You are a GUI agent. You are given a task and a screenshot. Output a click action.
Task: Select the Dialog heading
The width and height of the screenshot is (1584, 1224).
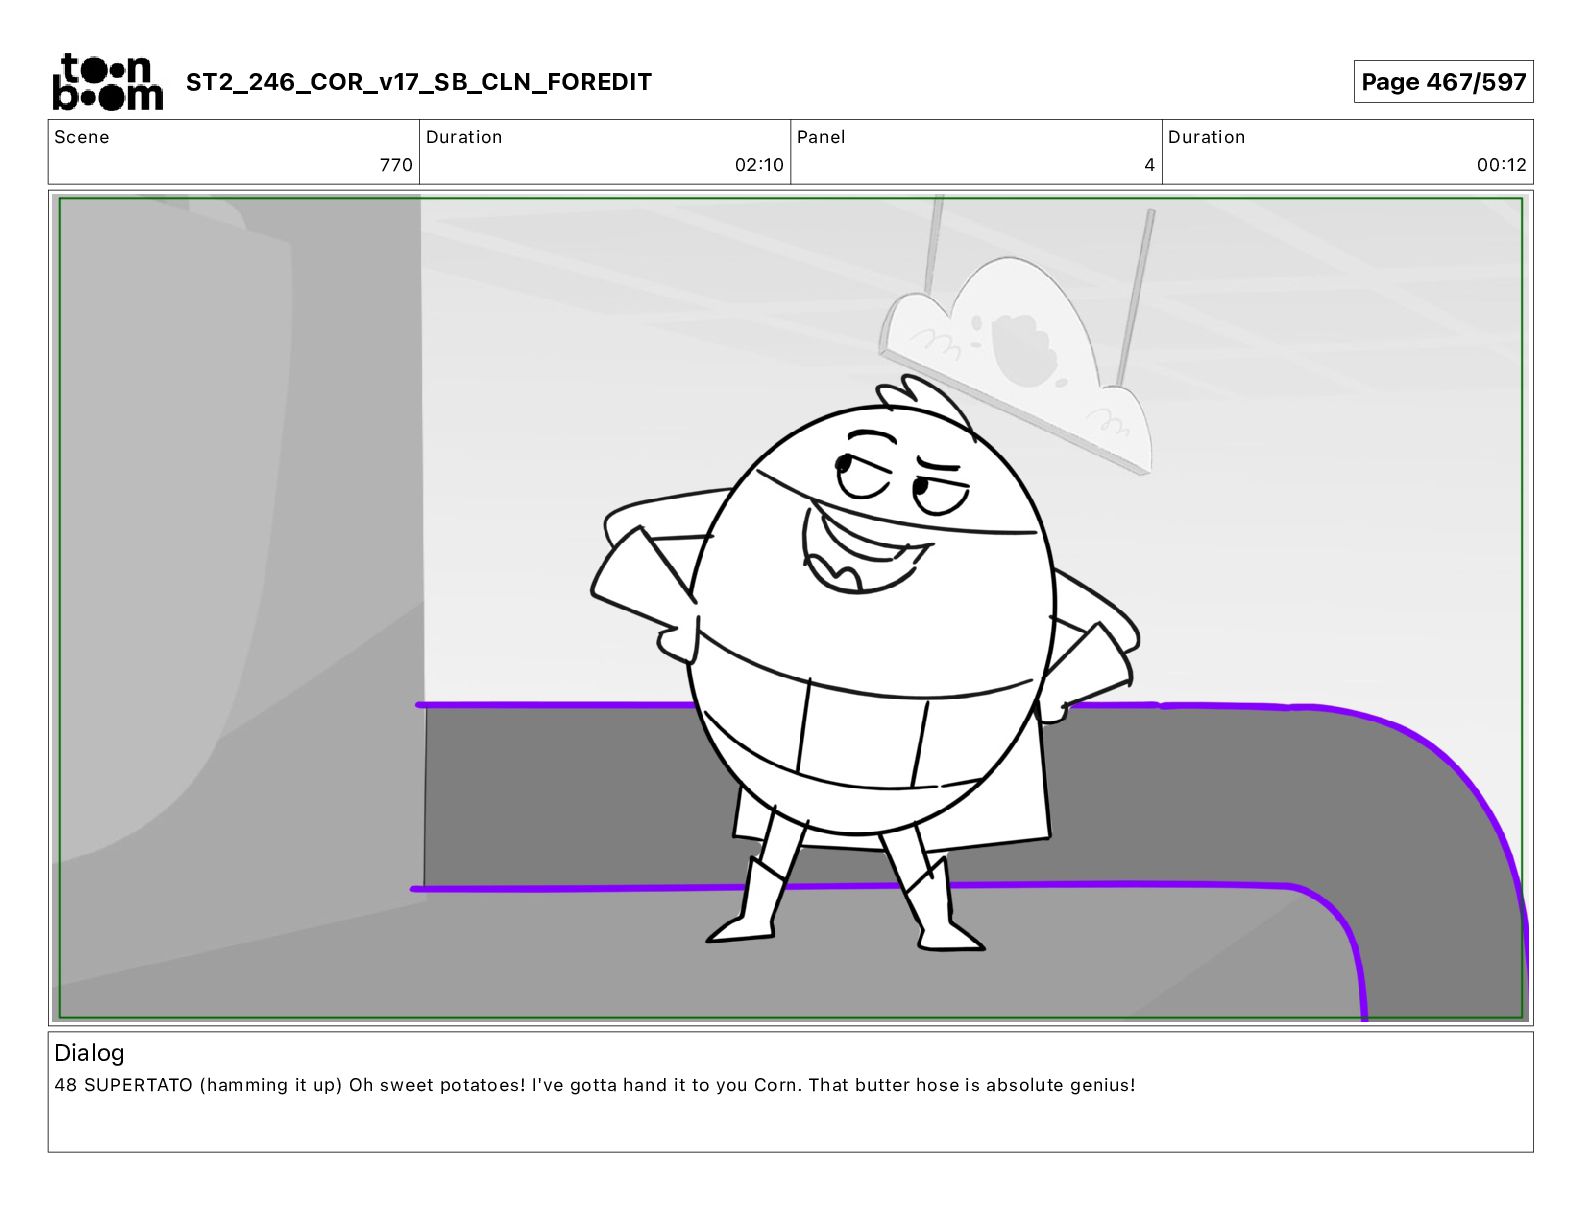coord(89,1053)
